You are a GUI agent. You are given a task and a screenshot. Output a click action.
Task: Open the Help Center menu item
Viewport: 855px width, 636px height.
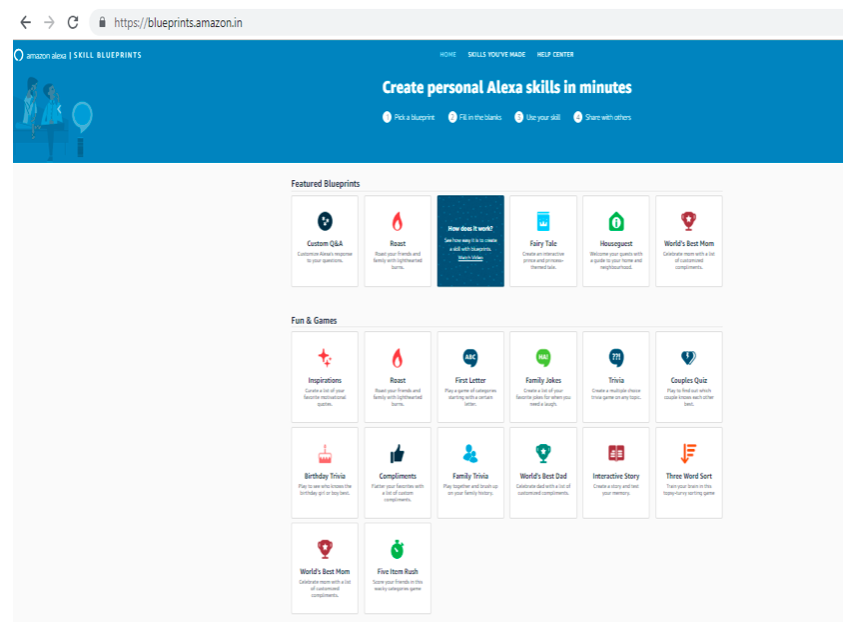point(555,55)
